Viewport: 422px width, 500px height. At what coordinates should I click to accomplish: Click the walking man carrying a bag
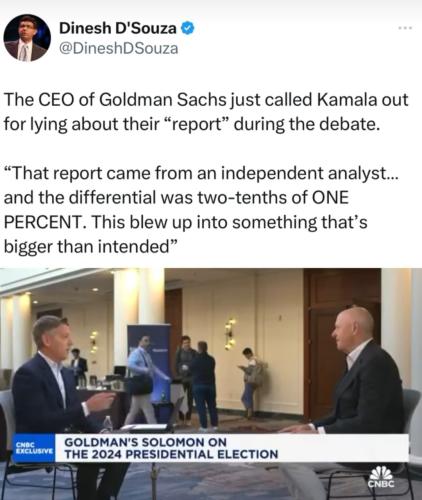click(x=142, y=380)
